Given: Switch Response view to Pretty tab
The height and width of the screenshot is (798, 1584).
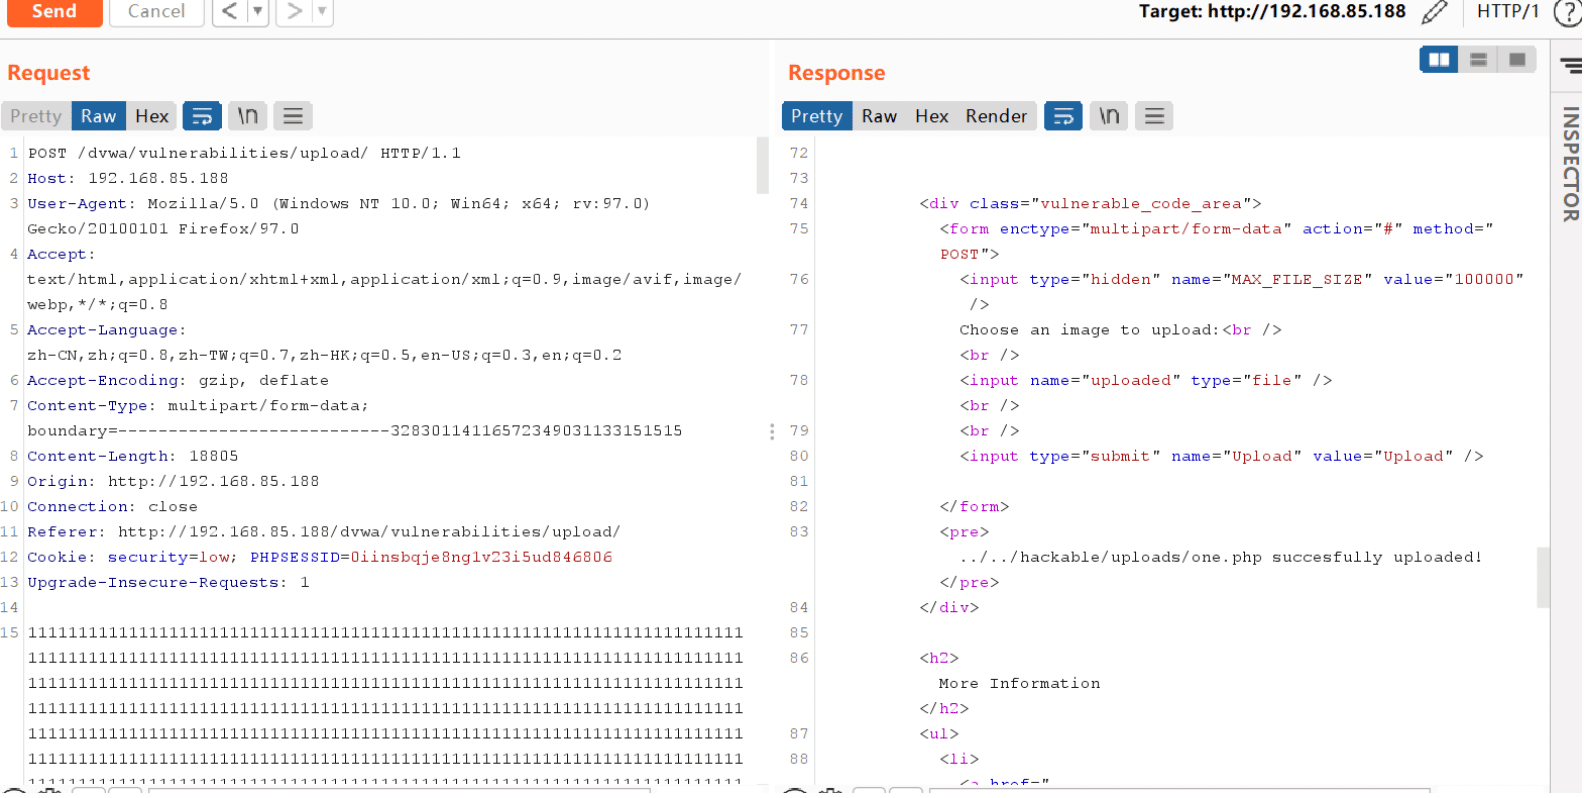Looking at the screenshot, I should point(817,116).
